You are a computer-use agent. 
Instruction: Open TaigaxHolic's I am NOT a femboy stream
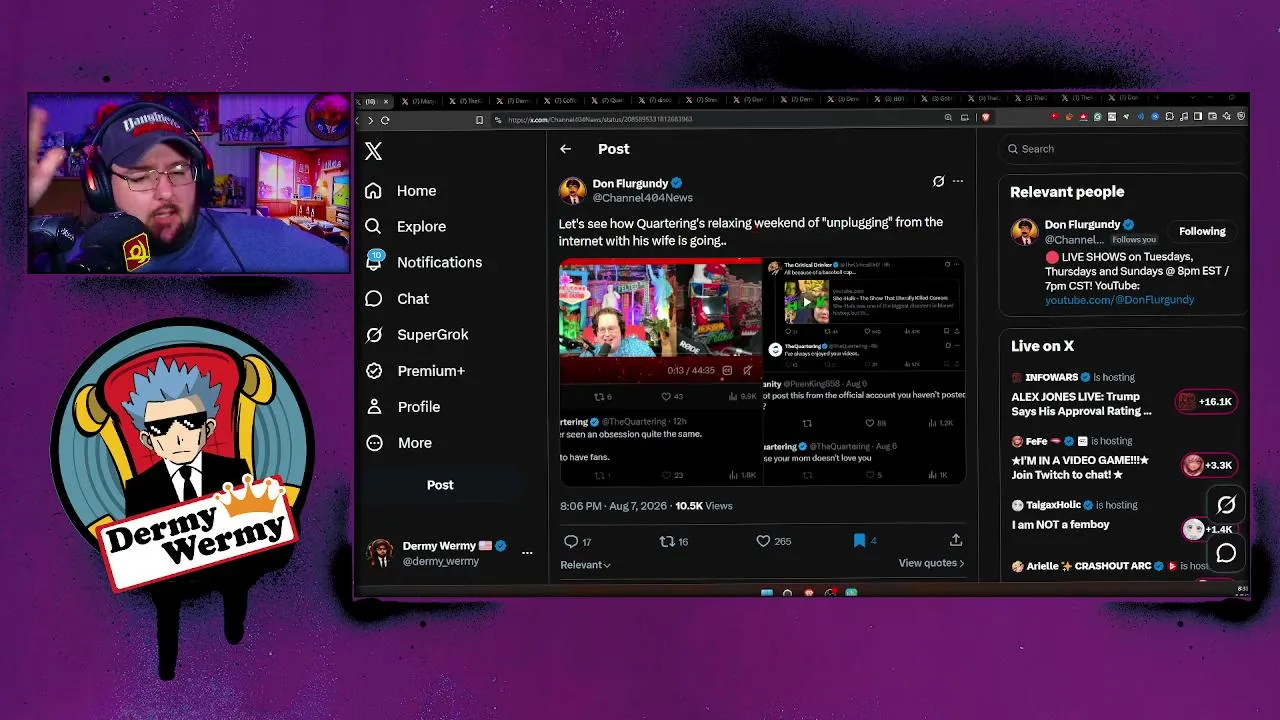pos(1060,525)
